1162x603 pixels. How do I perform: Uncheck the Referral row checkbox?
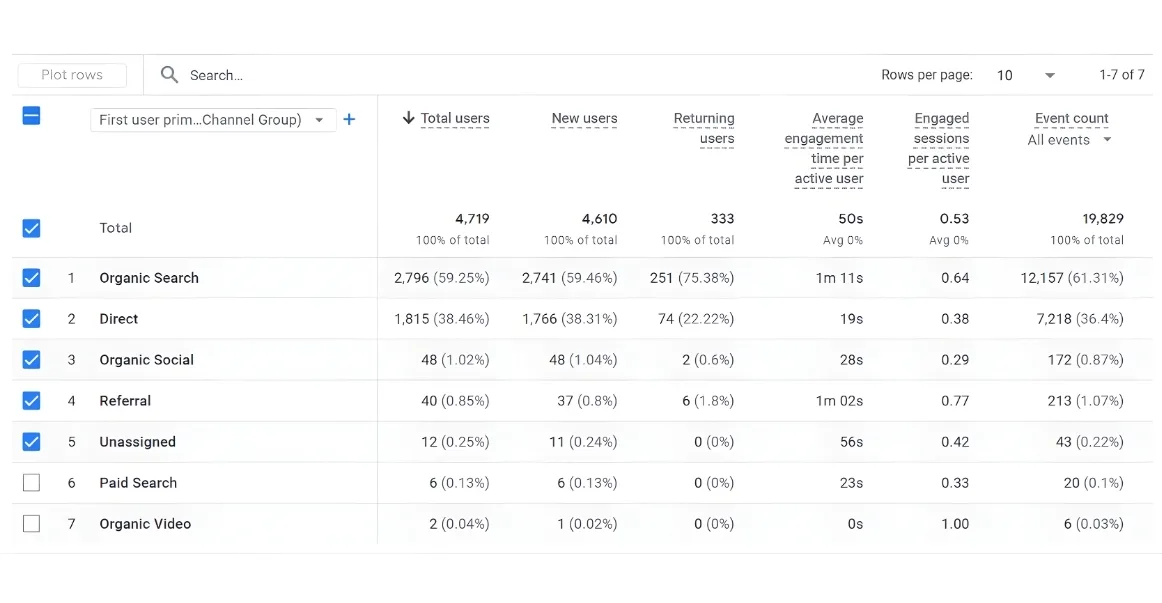(31, 401)
